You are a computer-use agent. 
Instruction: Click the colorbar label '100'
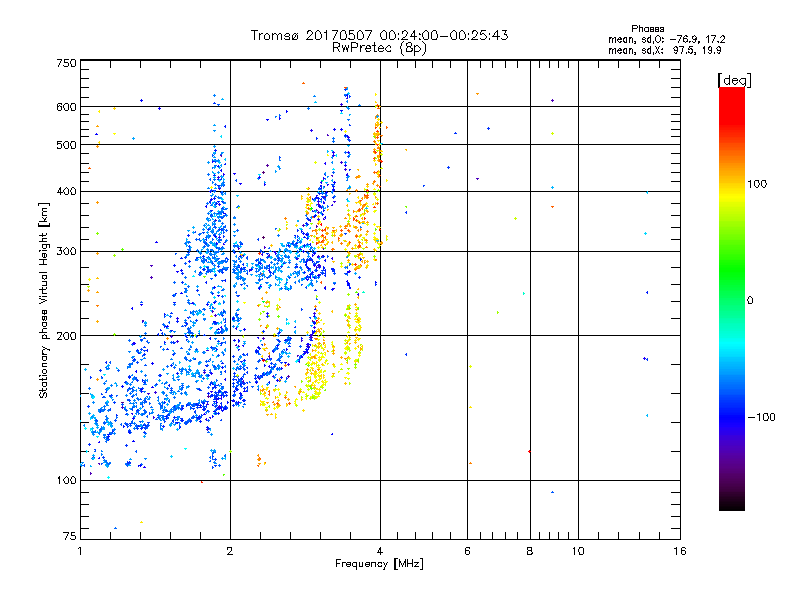[757, 184]
